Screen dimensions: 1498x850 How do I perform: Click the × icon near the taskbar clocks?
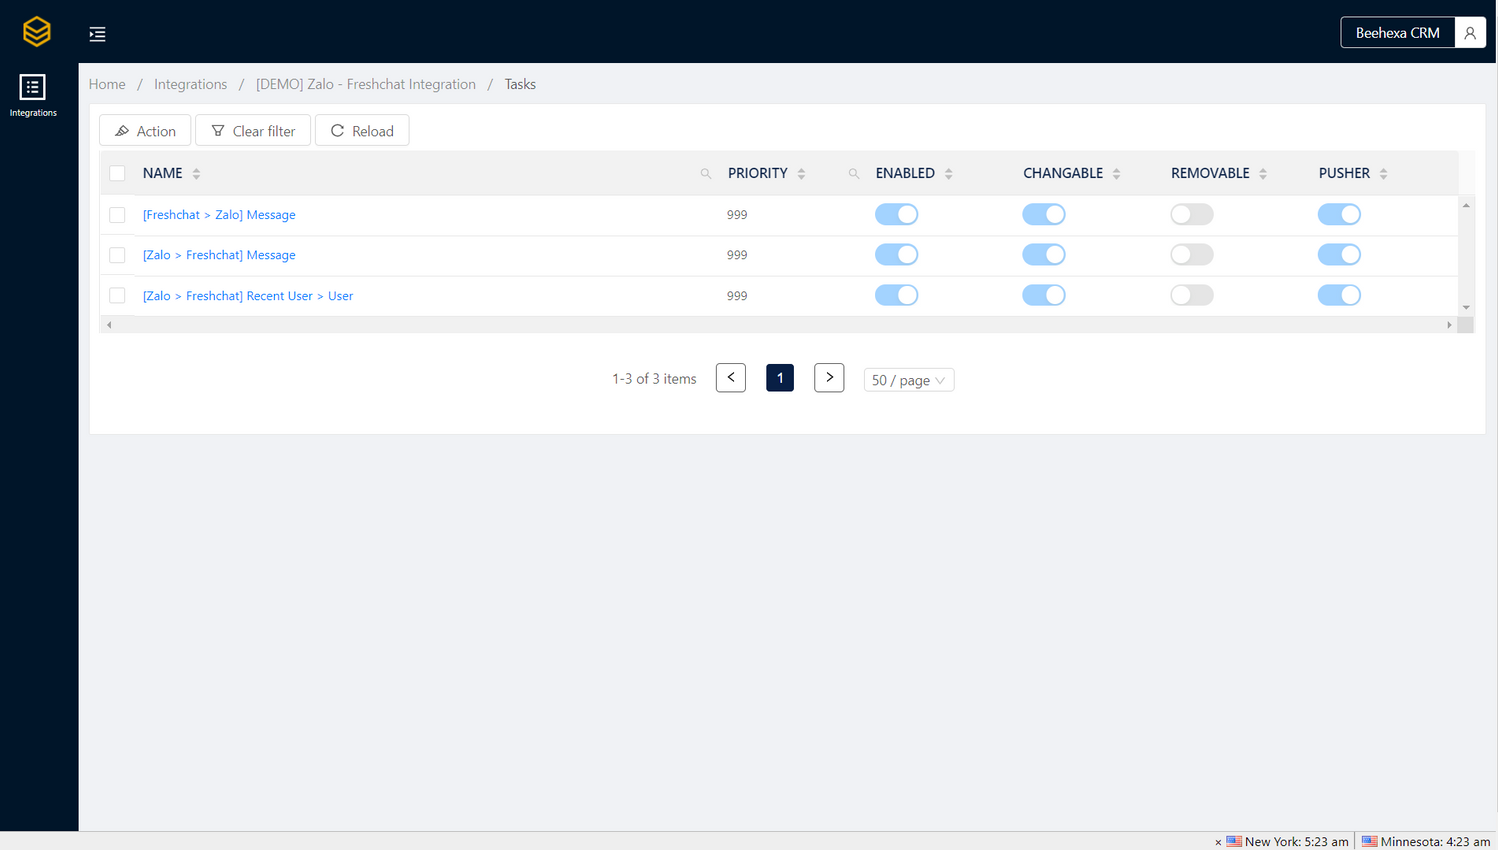1218,841
